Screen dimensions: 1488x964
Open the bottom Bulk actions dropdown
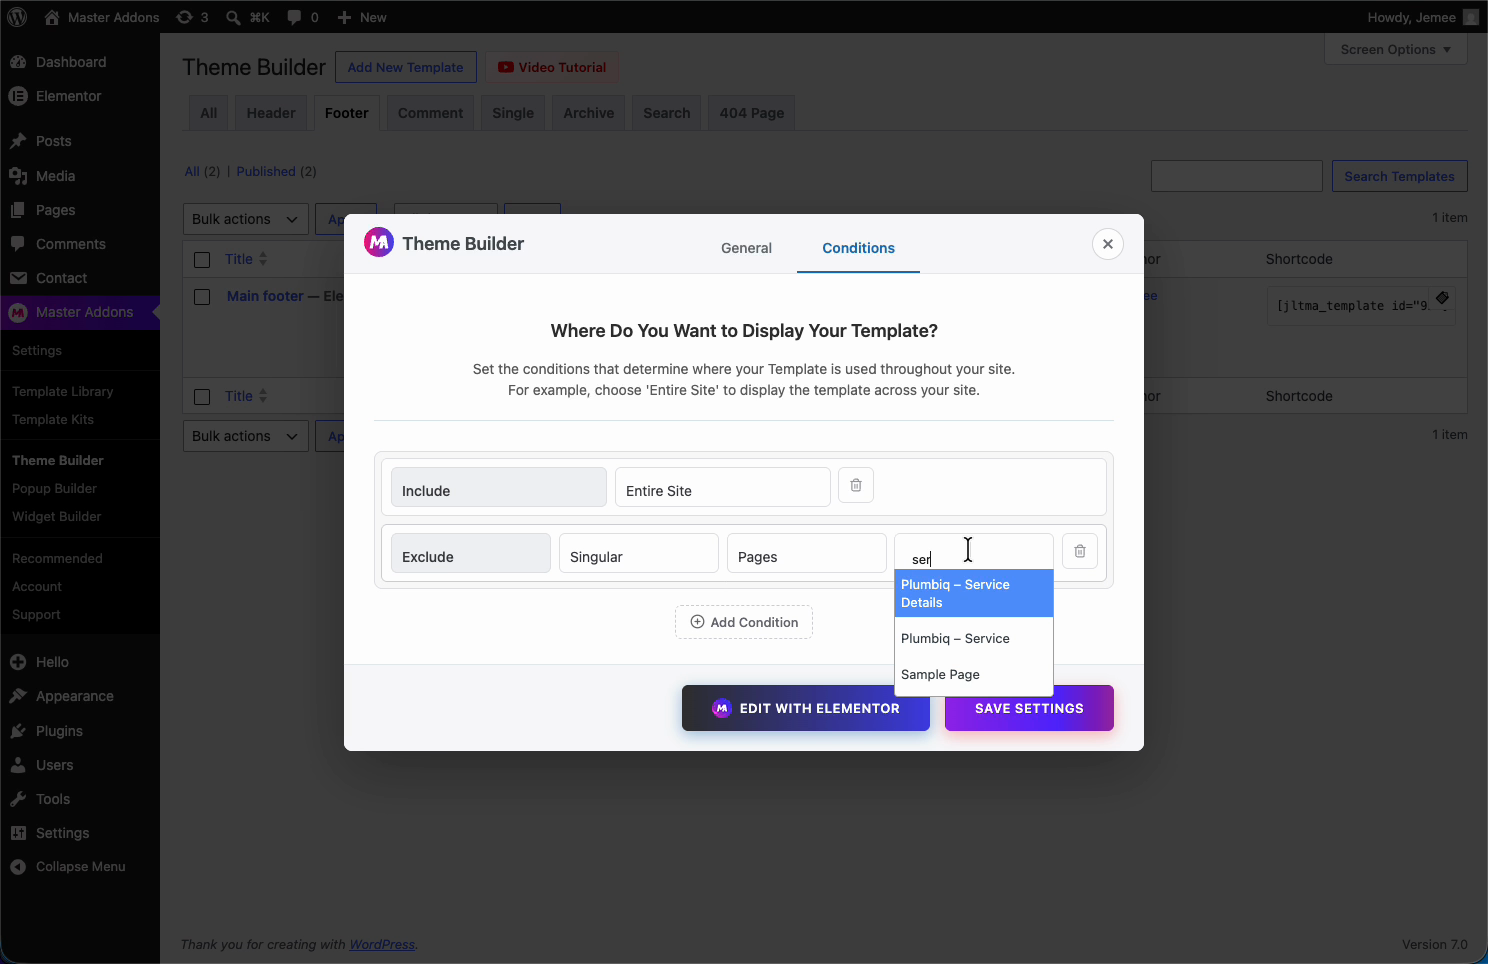pyautogui.click(x=246, y=436)
